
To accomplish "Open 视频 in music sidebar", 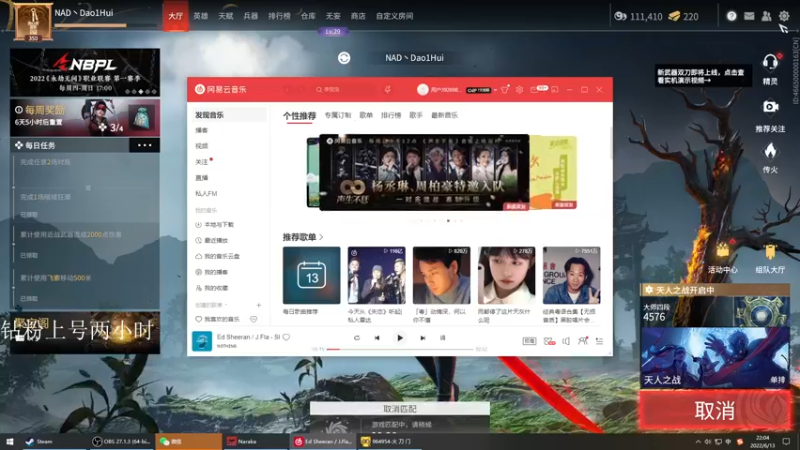I will point(202,146).
